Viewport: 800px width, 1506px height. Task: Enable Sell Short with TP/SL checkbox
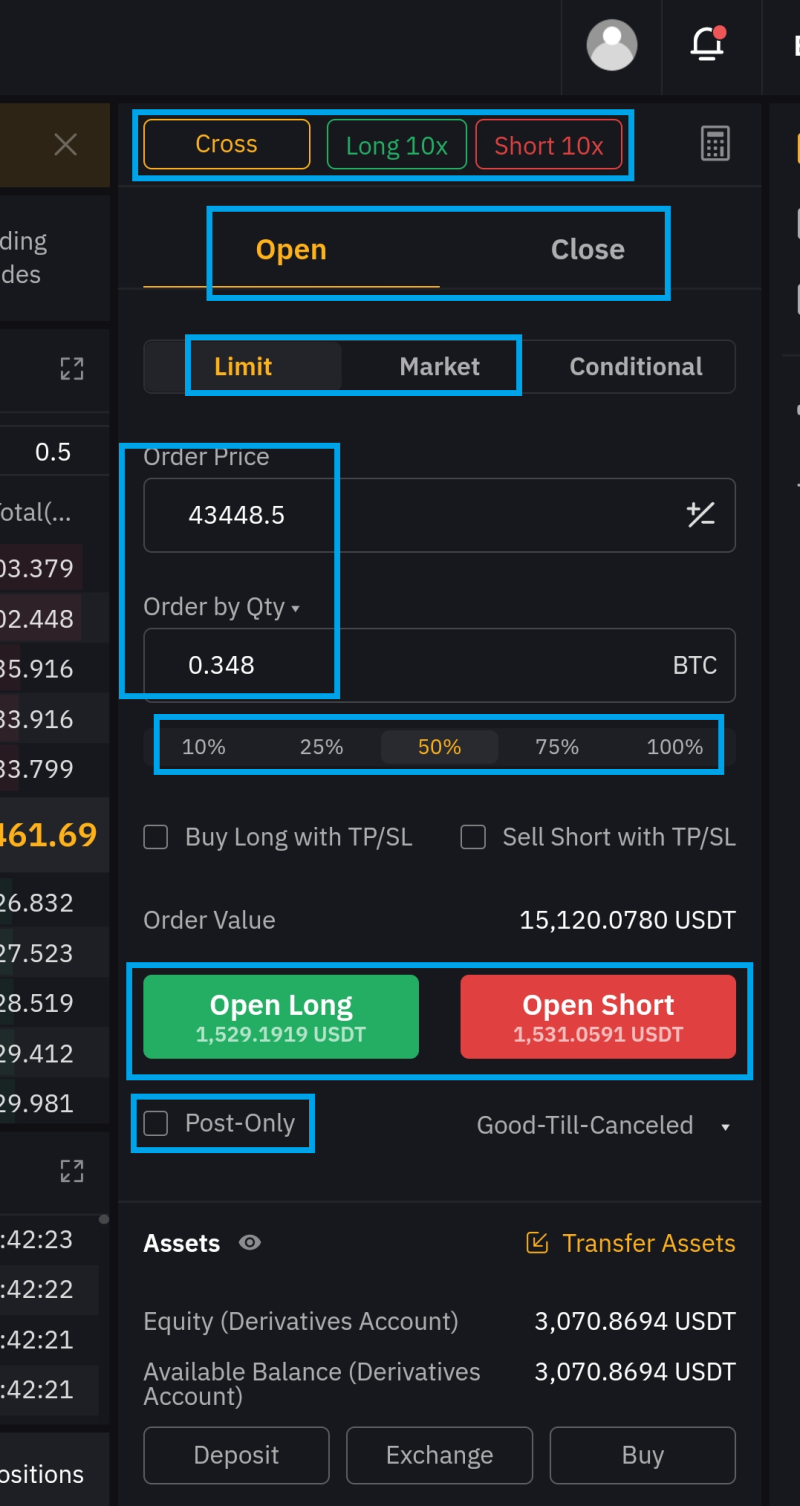[473, 837]
